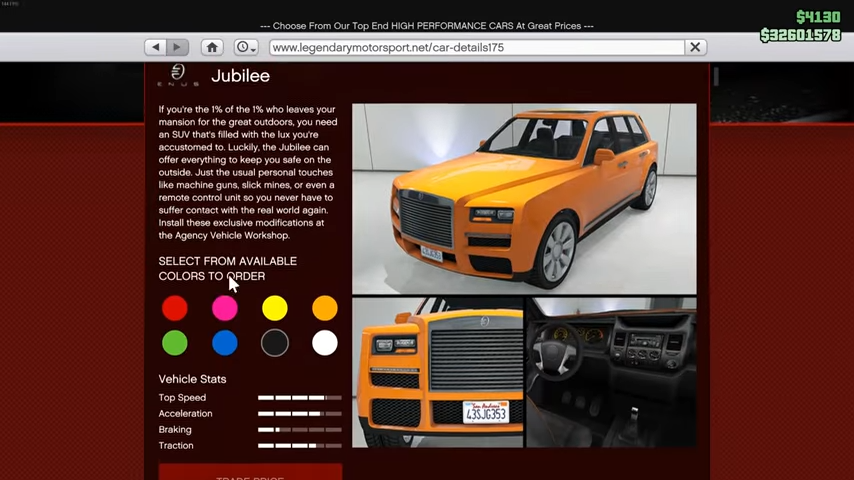Select the blue color swatch

coord(224,343)
